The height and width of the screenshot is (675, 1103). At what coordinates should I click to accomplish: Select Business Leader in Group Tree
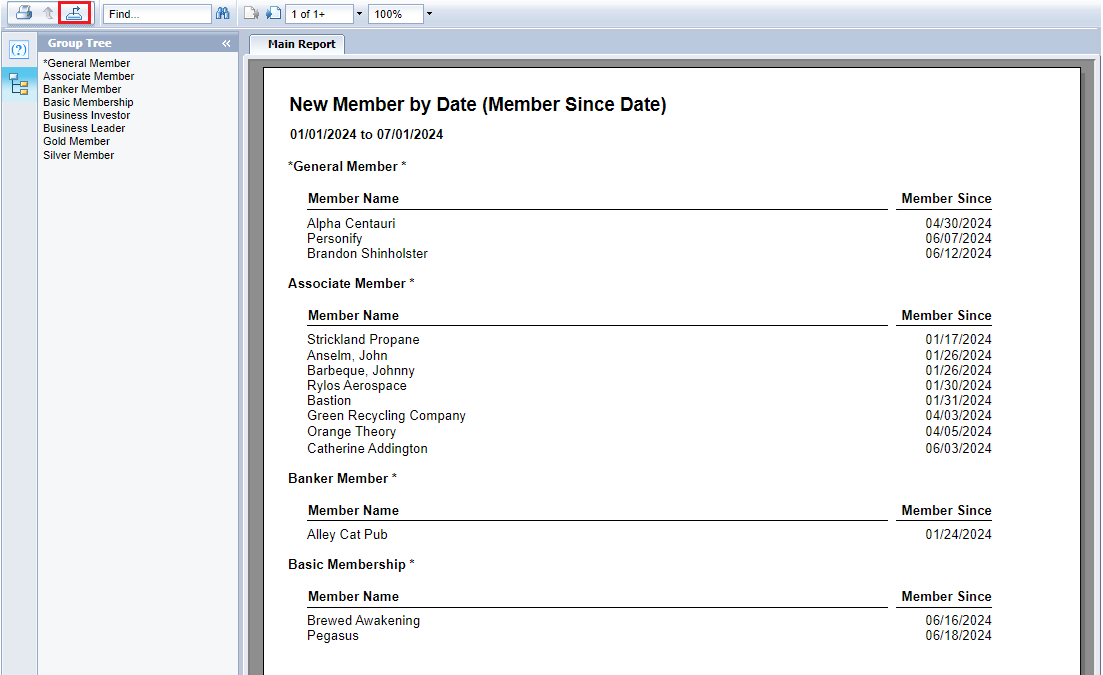coord(84,128)
